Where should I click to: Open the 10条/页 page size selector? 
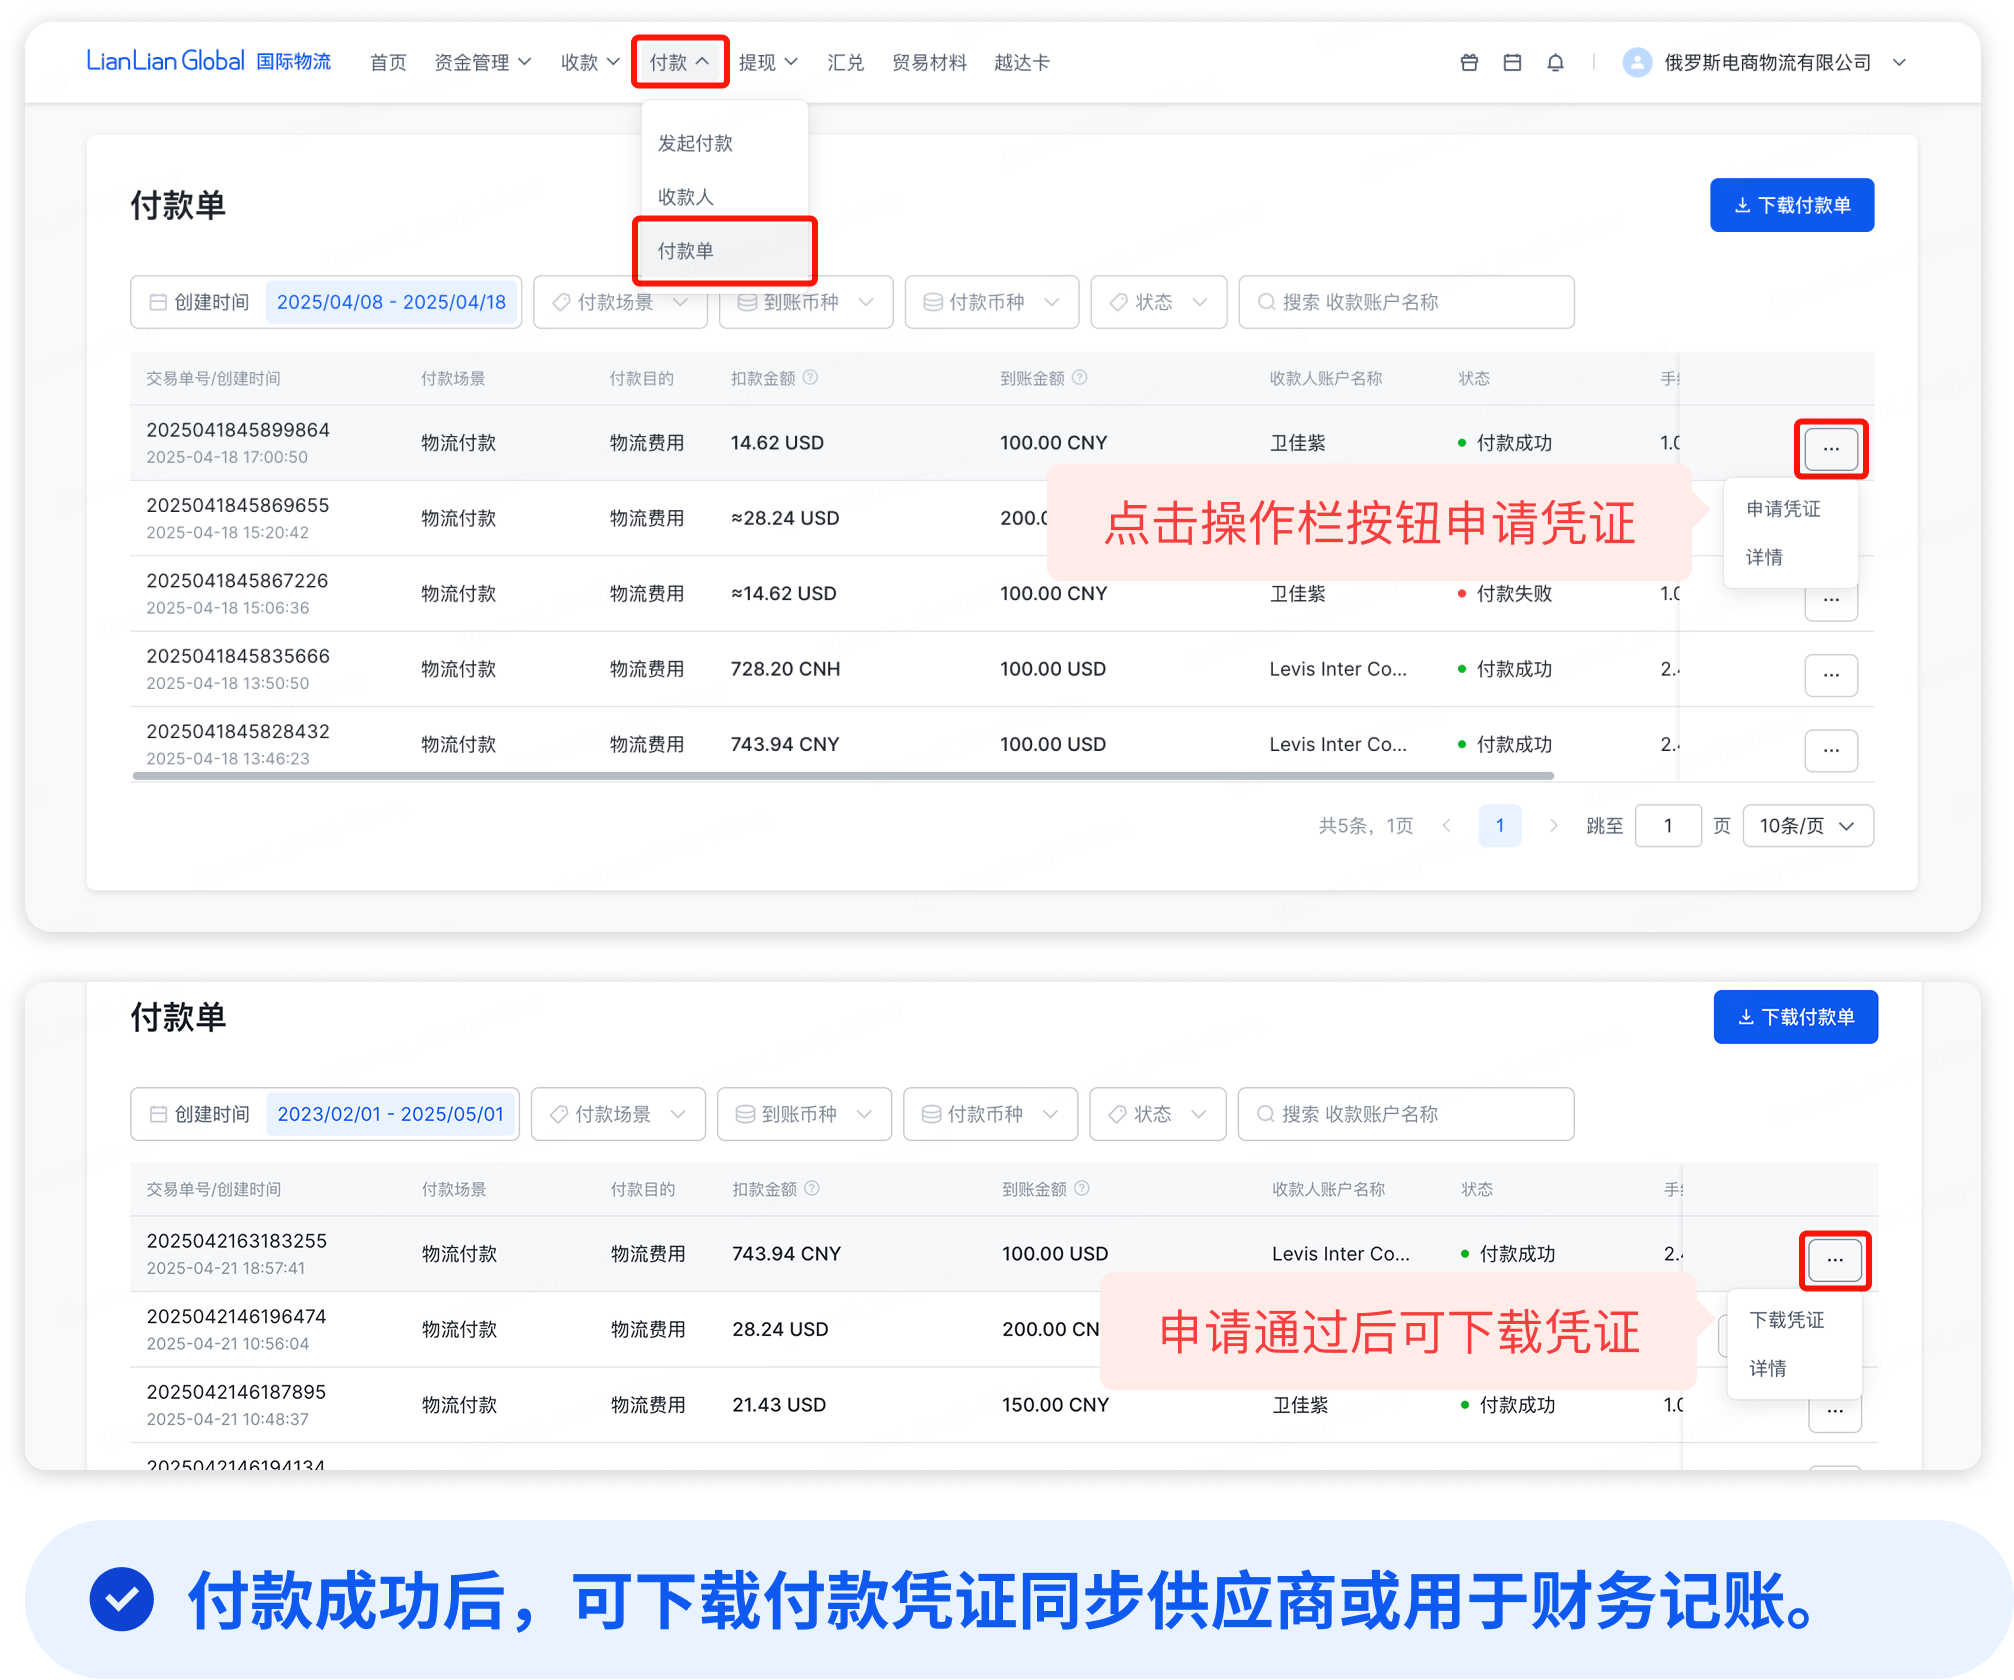click(x=1807, y=825)
